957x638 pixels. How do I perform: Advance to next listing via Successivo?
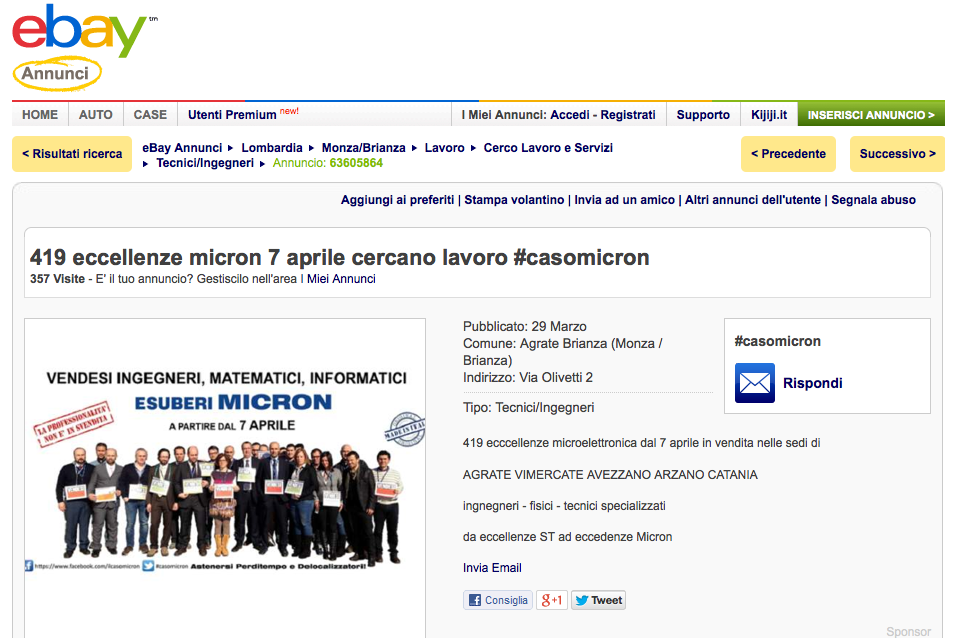pyautogui.click(x=899, y=154)
